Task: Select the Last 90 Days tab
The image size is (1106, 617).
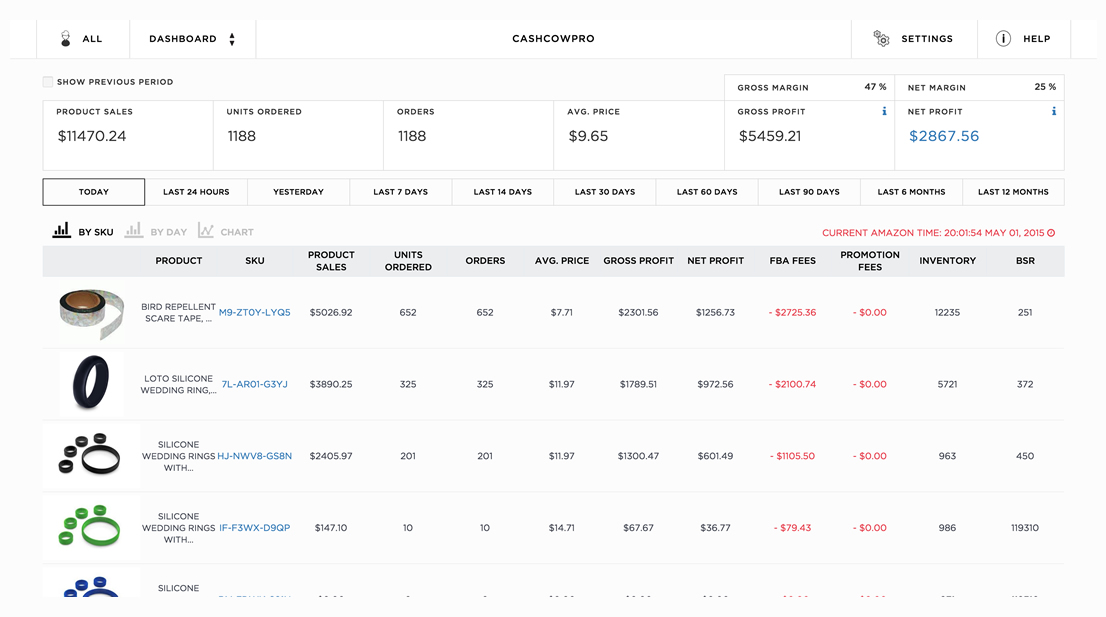Action: click(809, 192)
